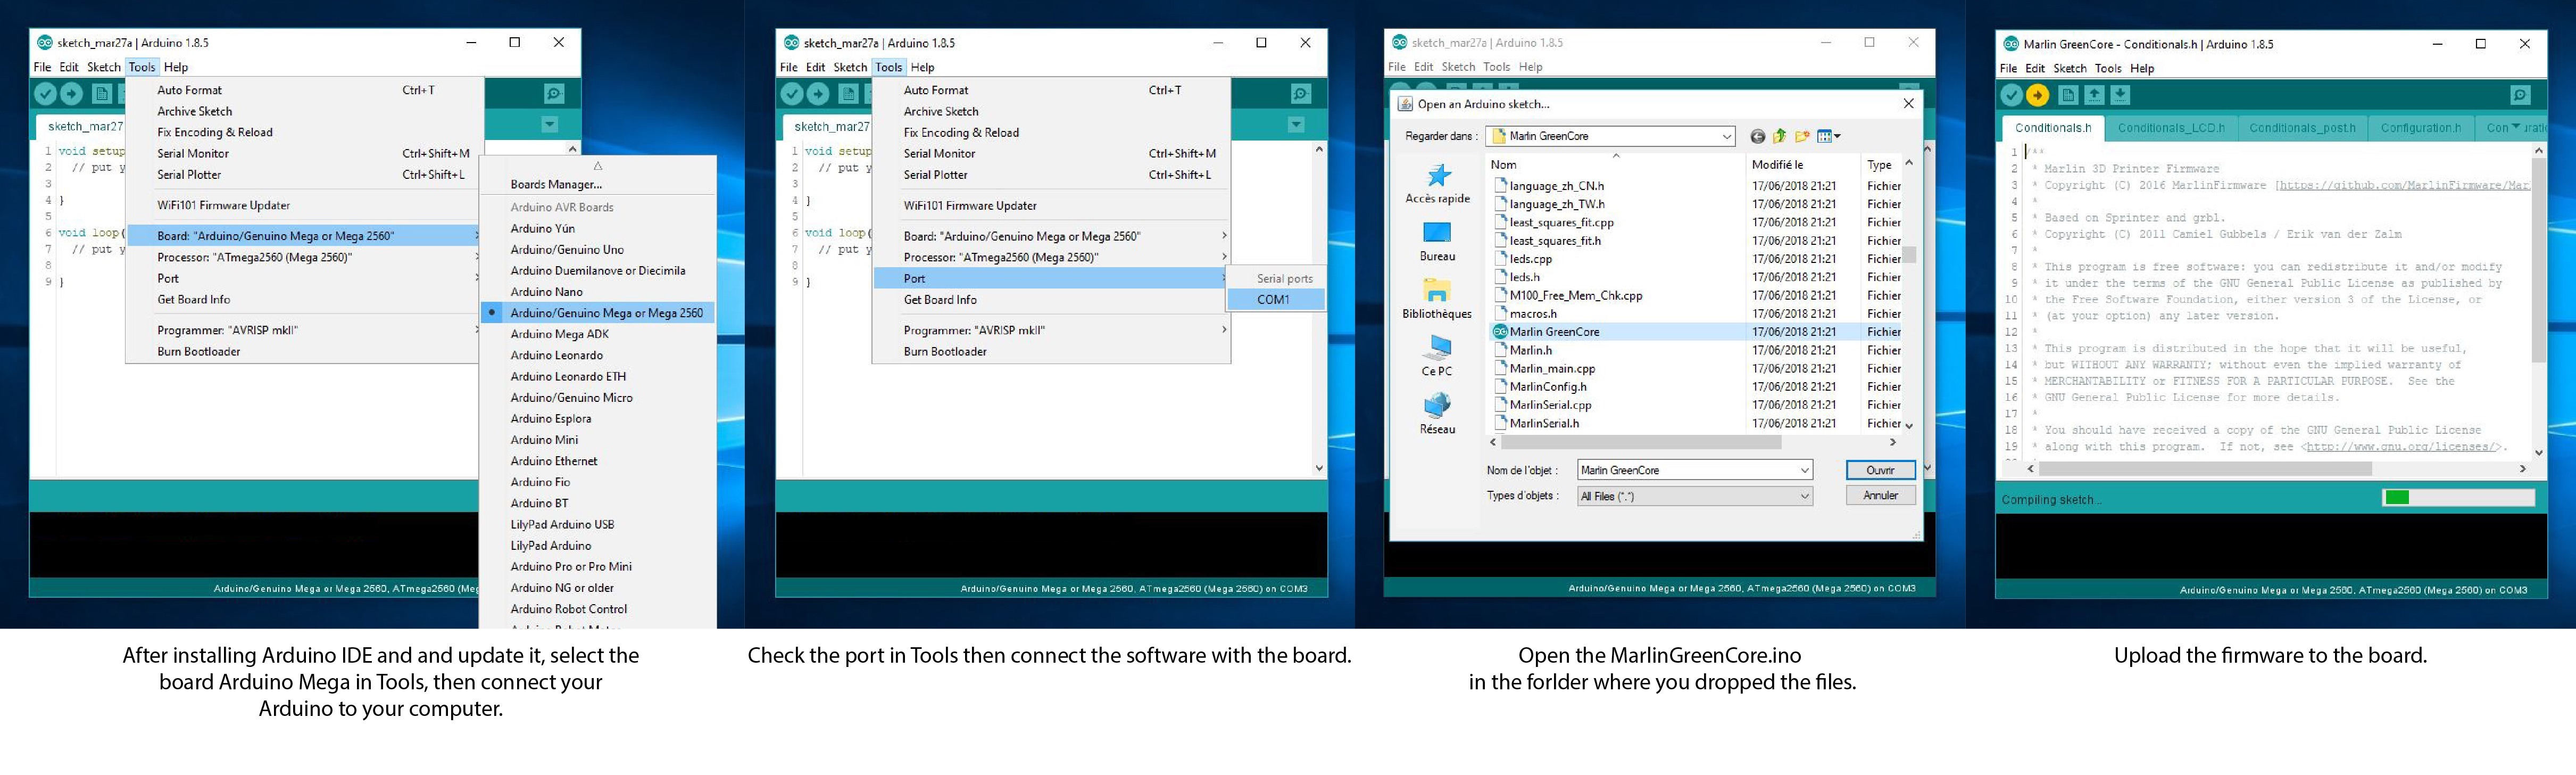Click the Back arrow icon in Open dialog
Screen dimensions: 2576x775
pyautogui.click(x=1757, y=136)
